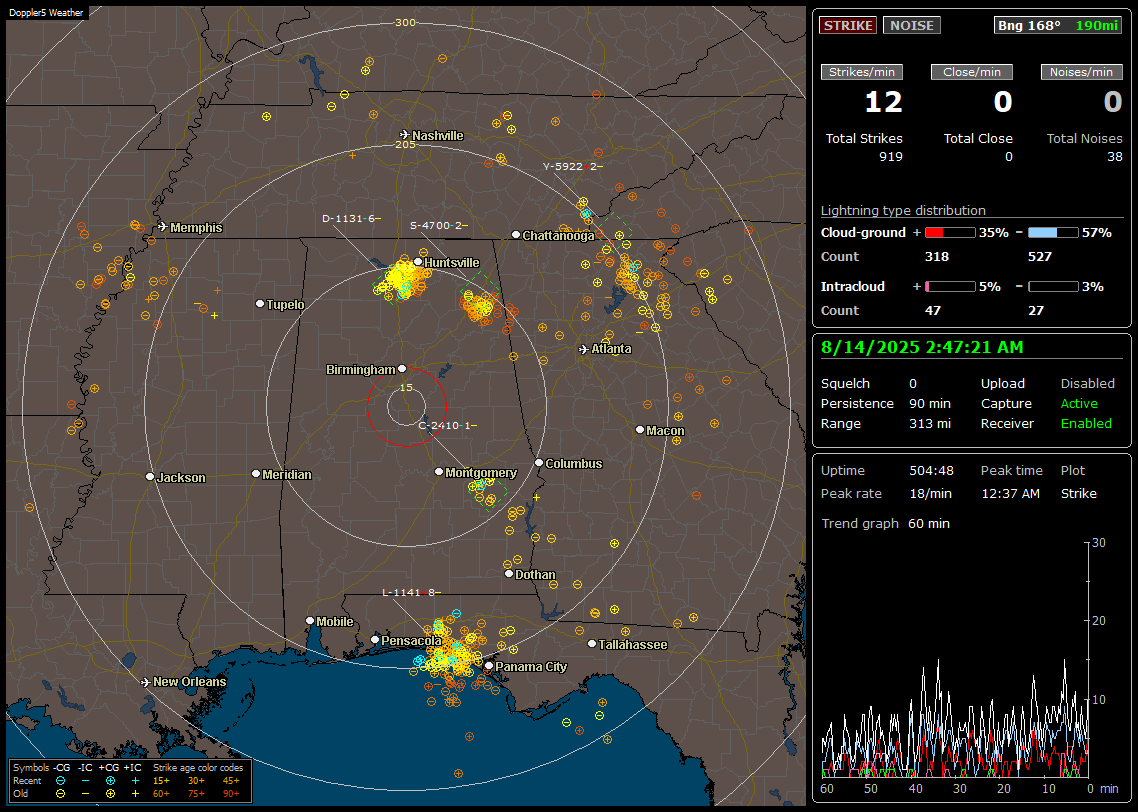
Task: Click the 90+ strike age color code
Action: [x=231, y=794]
